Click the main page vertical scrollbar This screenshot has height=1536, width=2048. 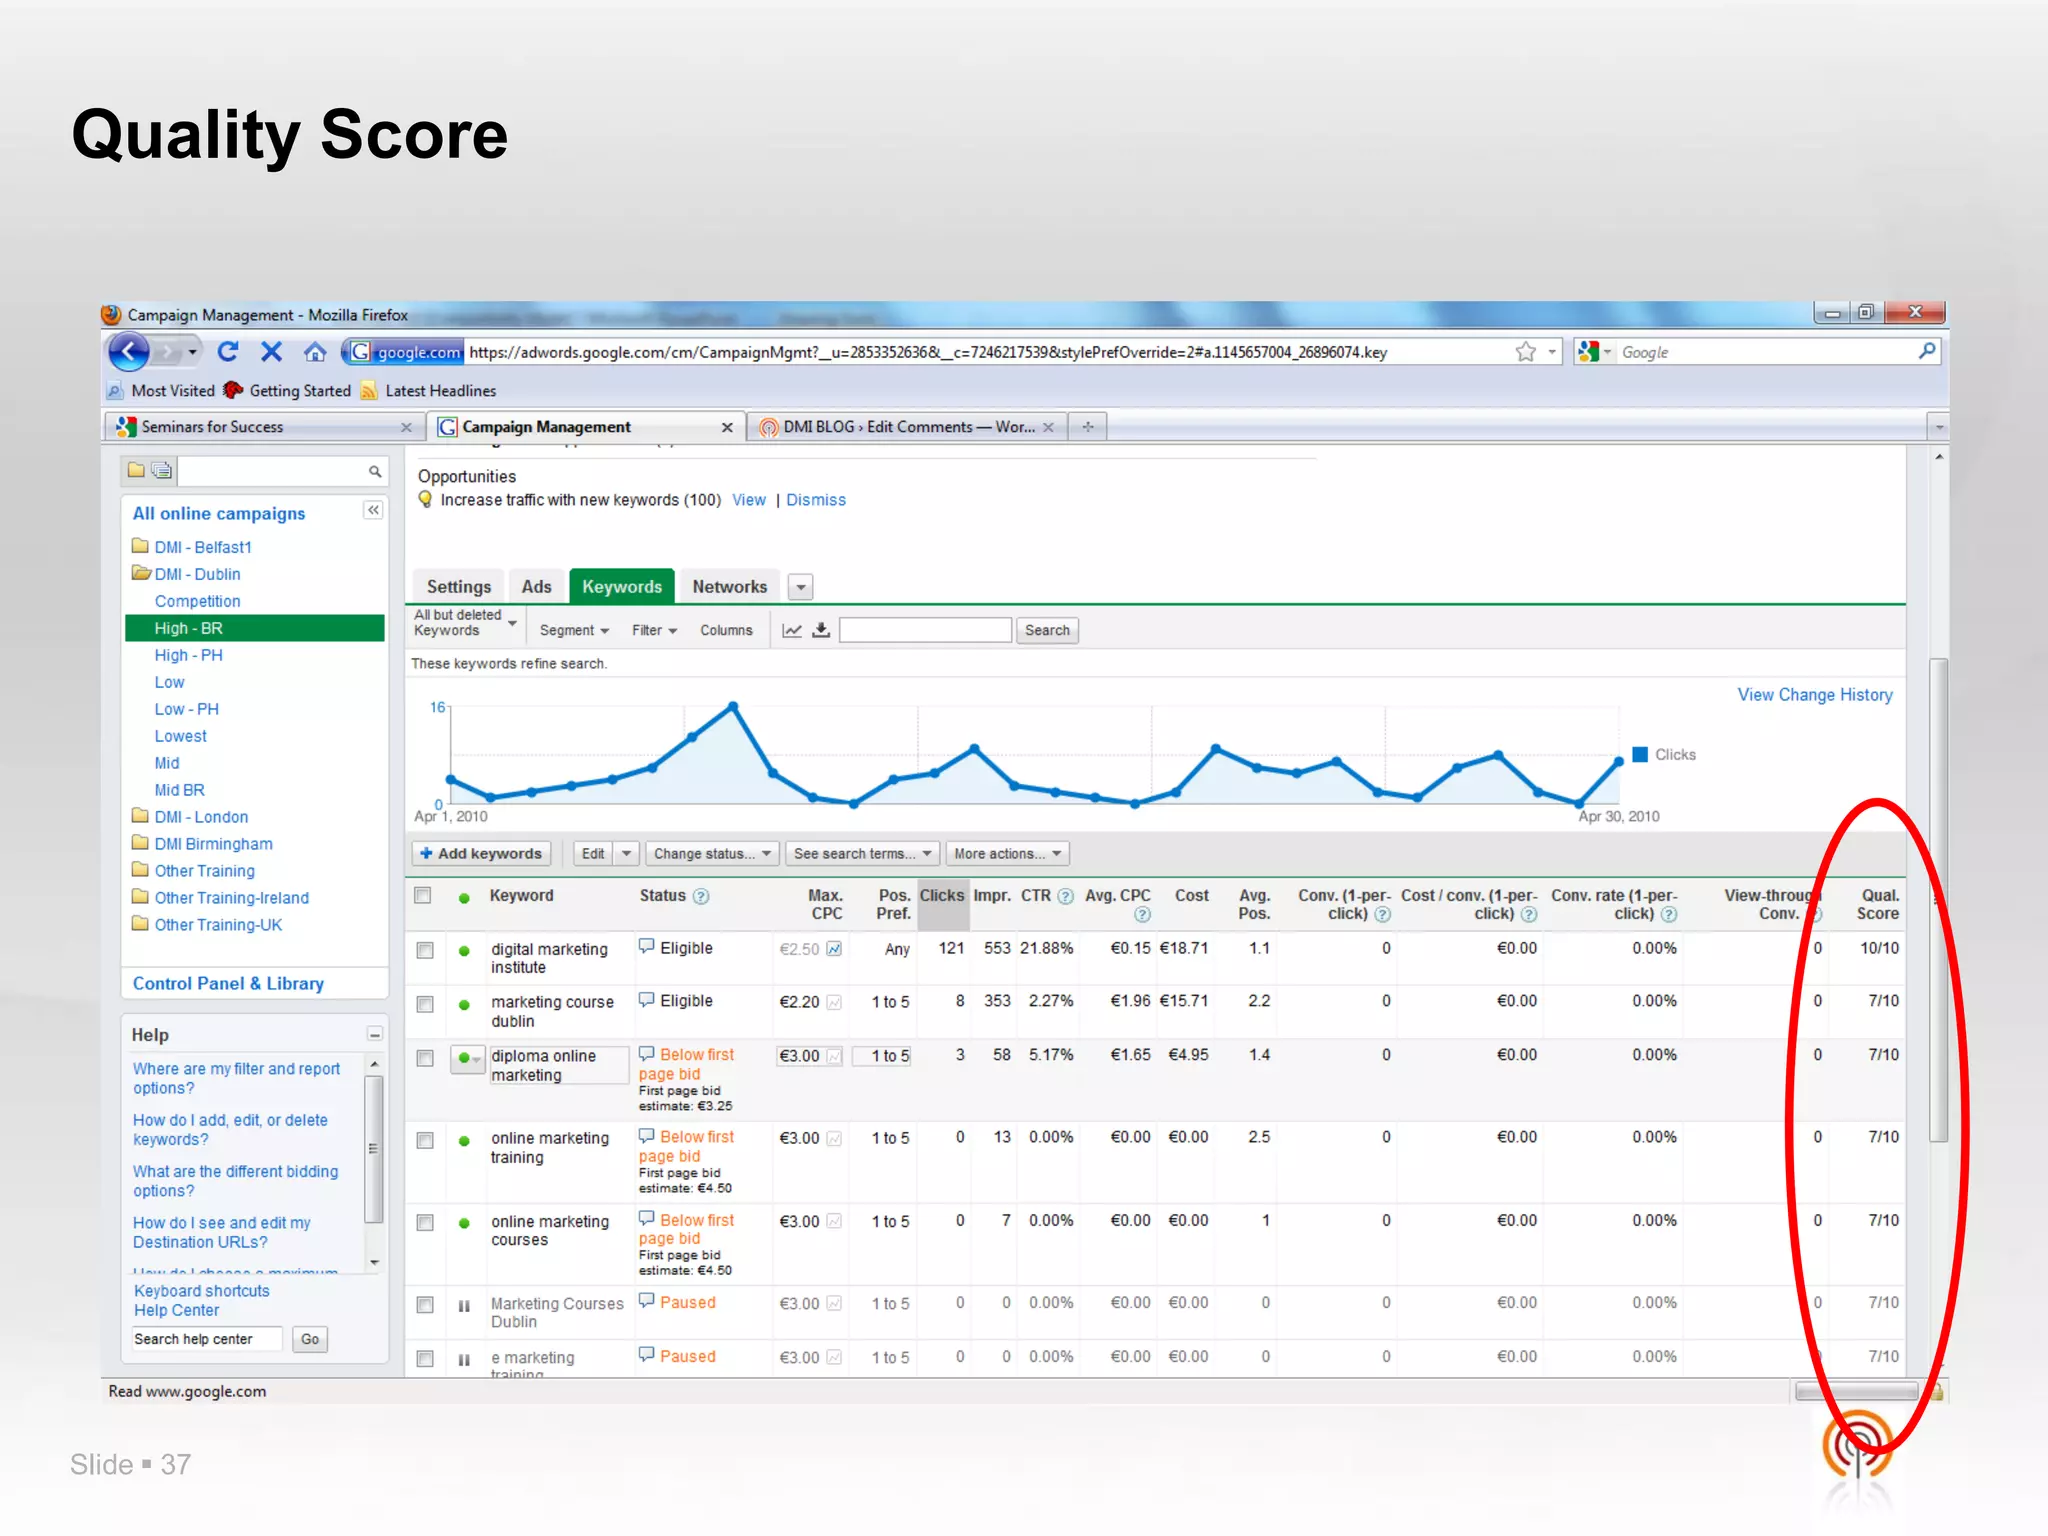tap(1939, 900)
